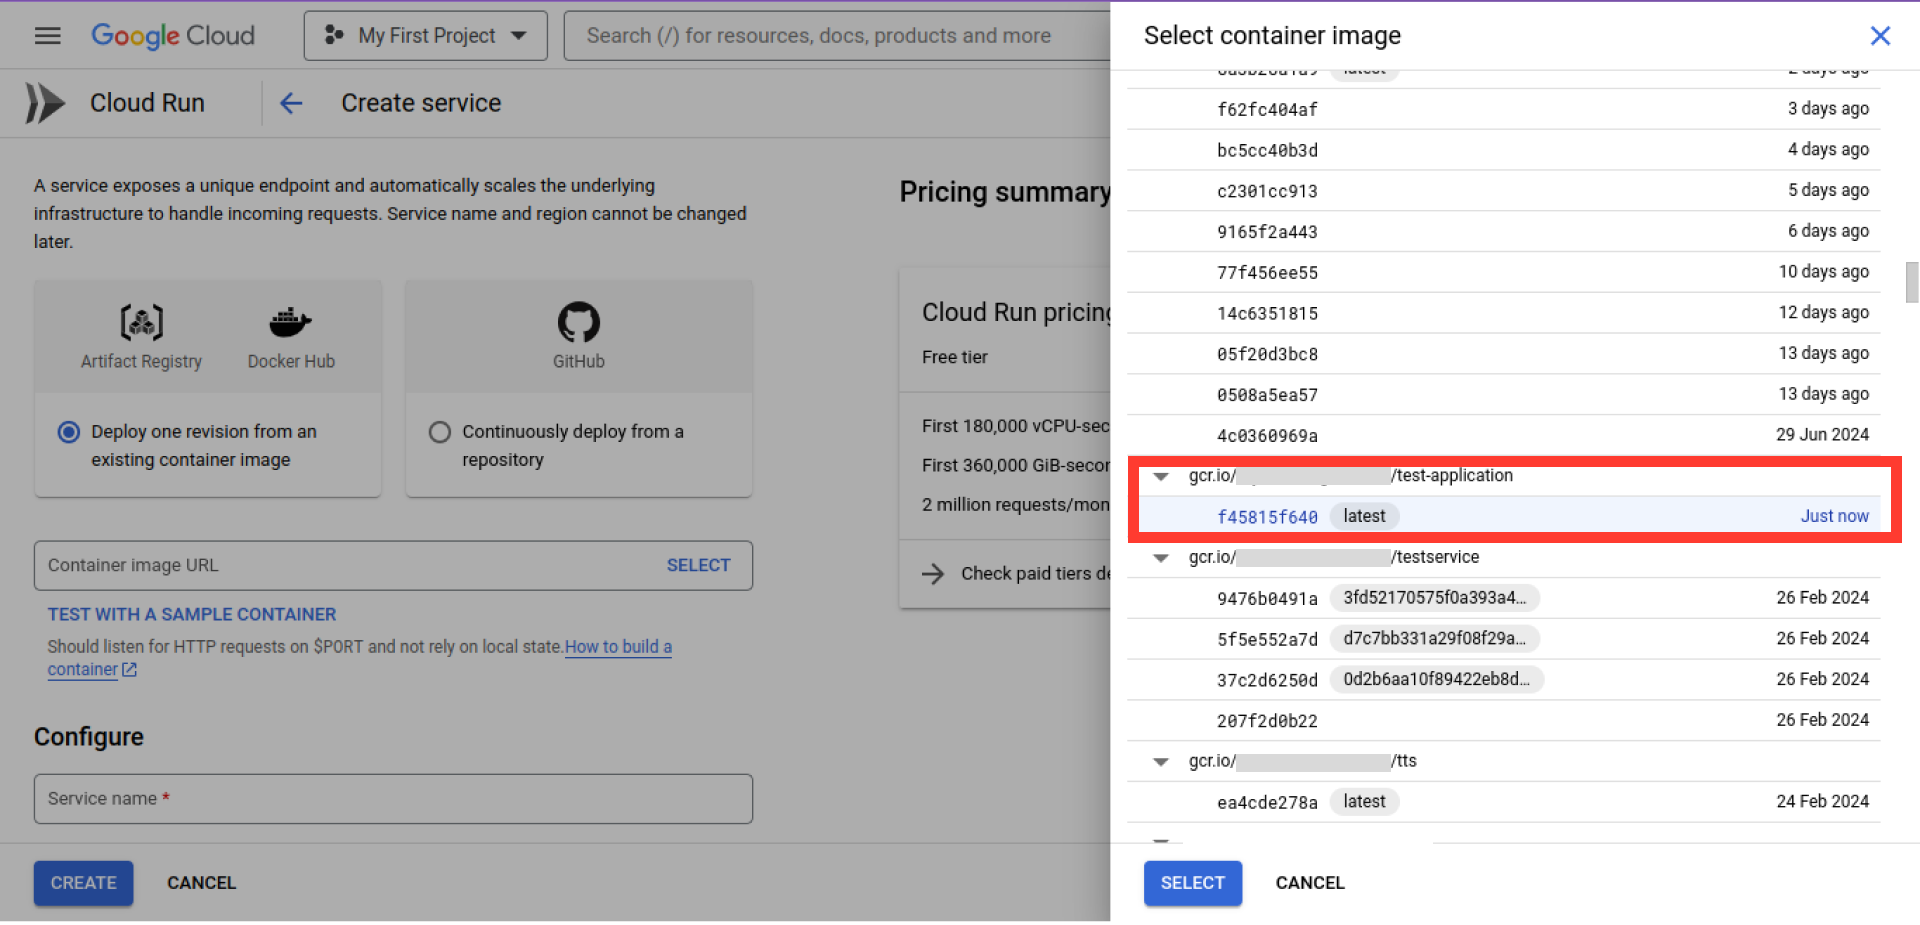Select image 5f5e552a7d in testservice
Viewport: 1920px width, 925px height.
click(1503, 639)
